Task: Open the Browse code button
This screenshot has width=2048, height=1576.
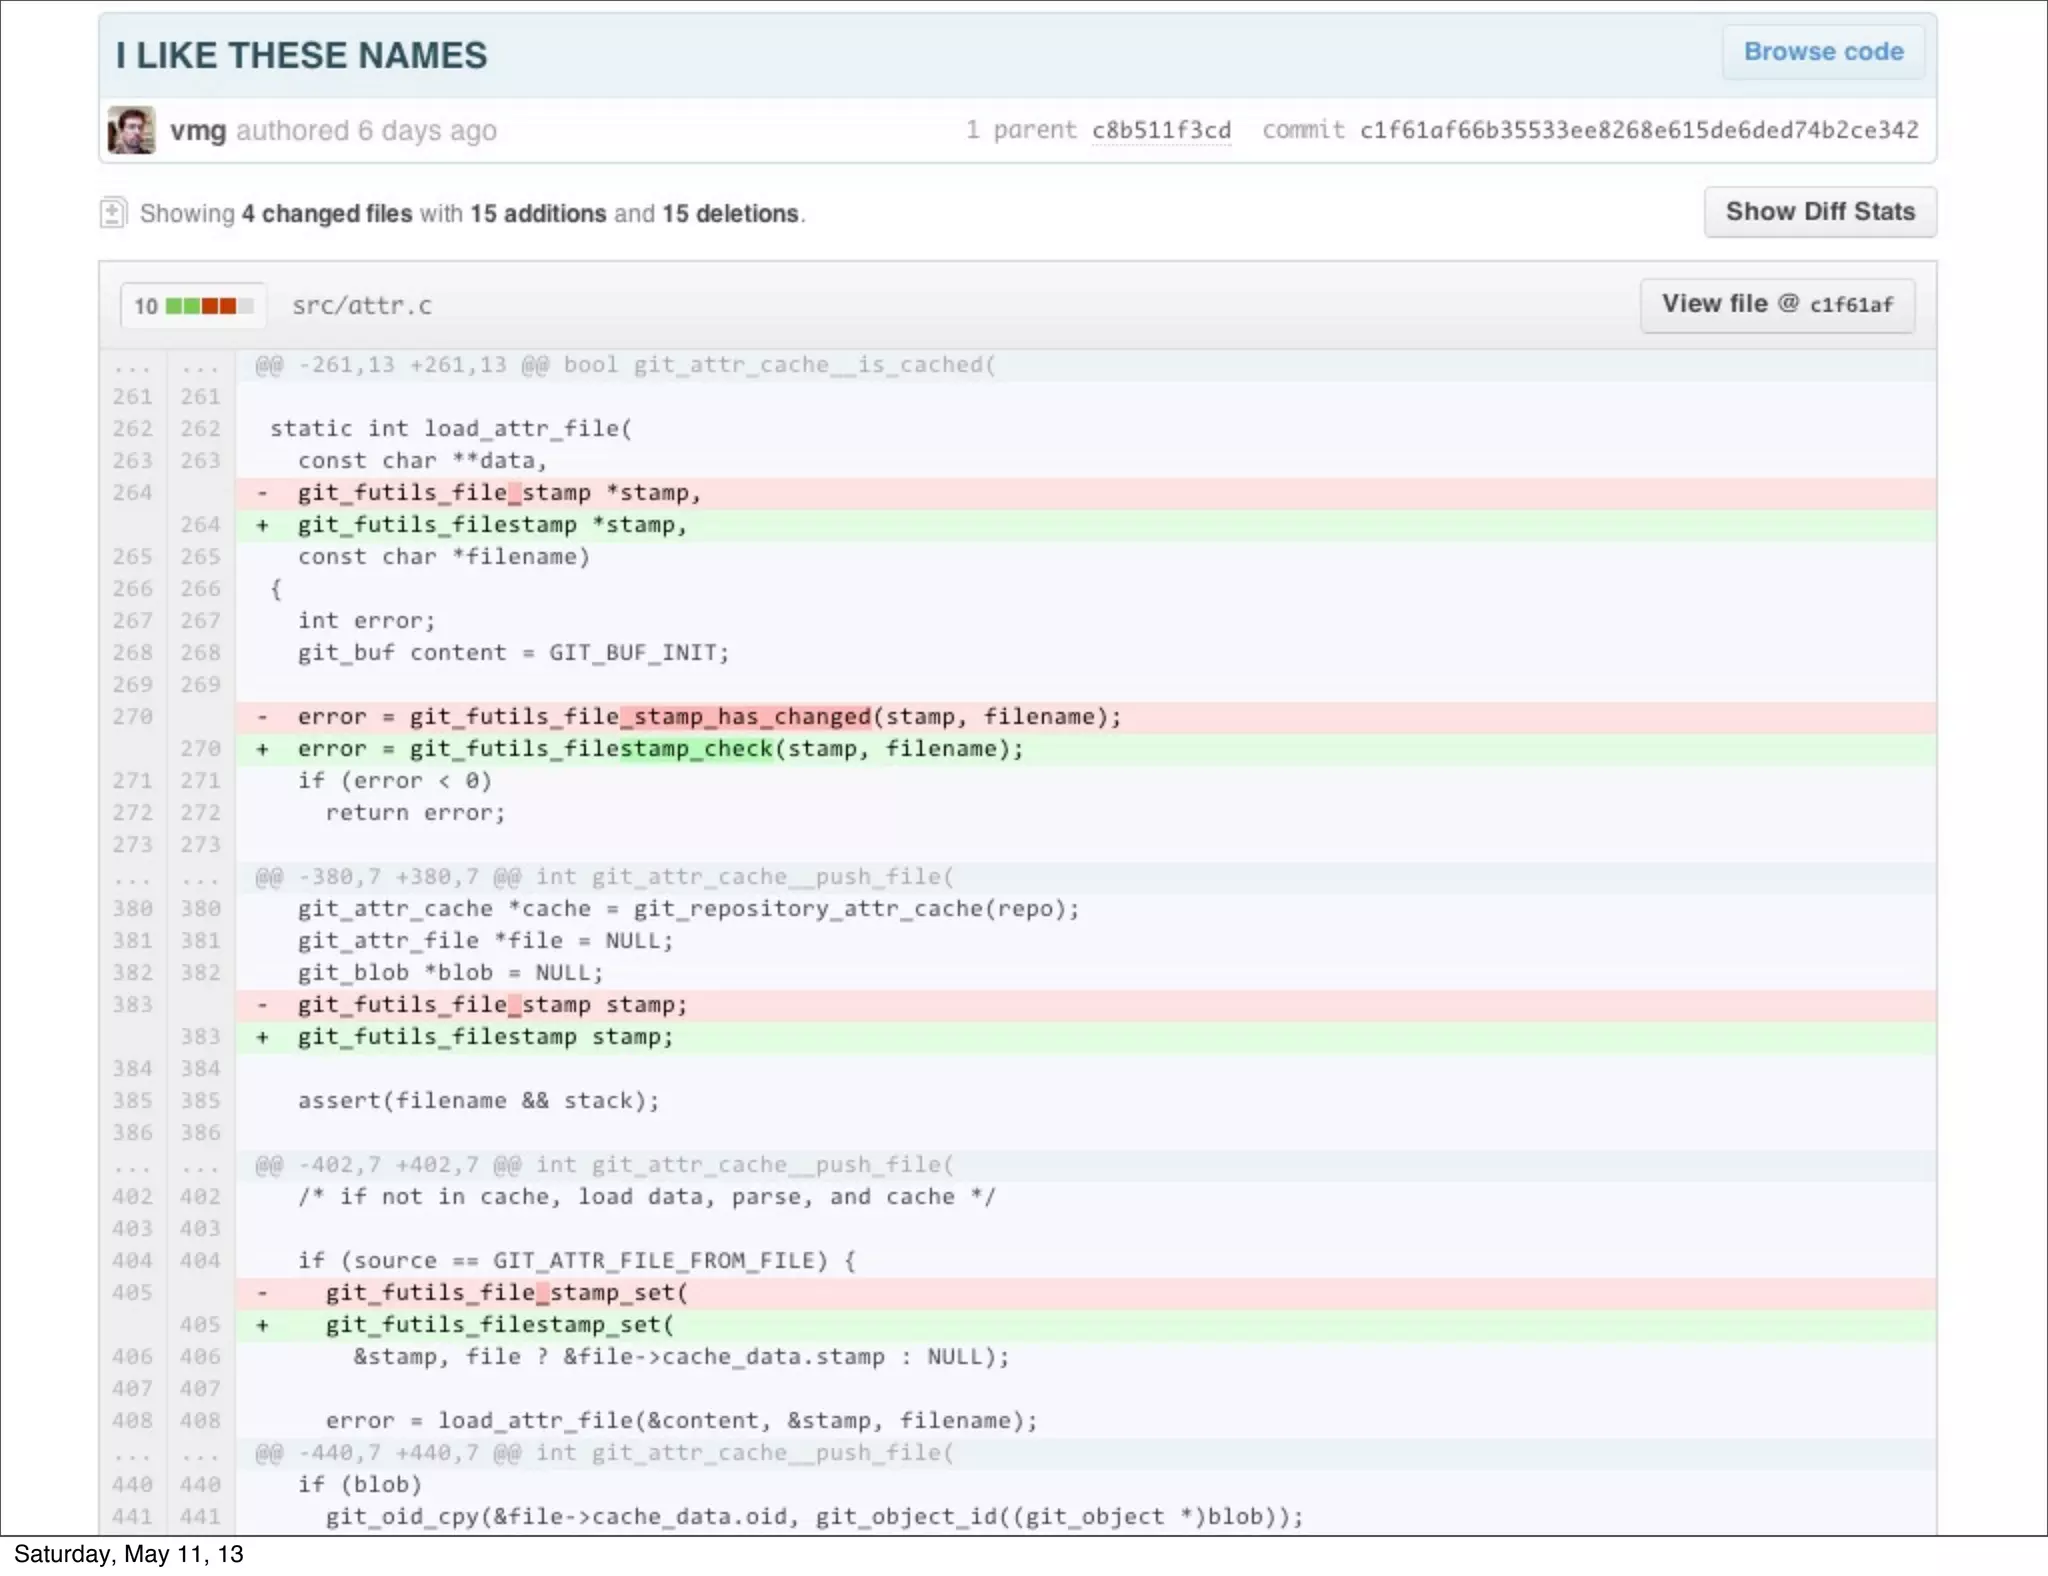Action: click(x=1822, y=52)
